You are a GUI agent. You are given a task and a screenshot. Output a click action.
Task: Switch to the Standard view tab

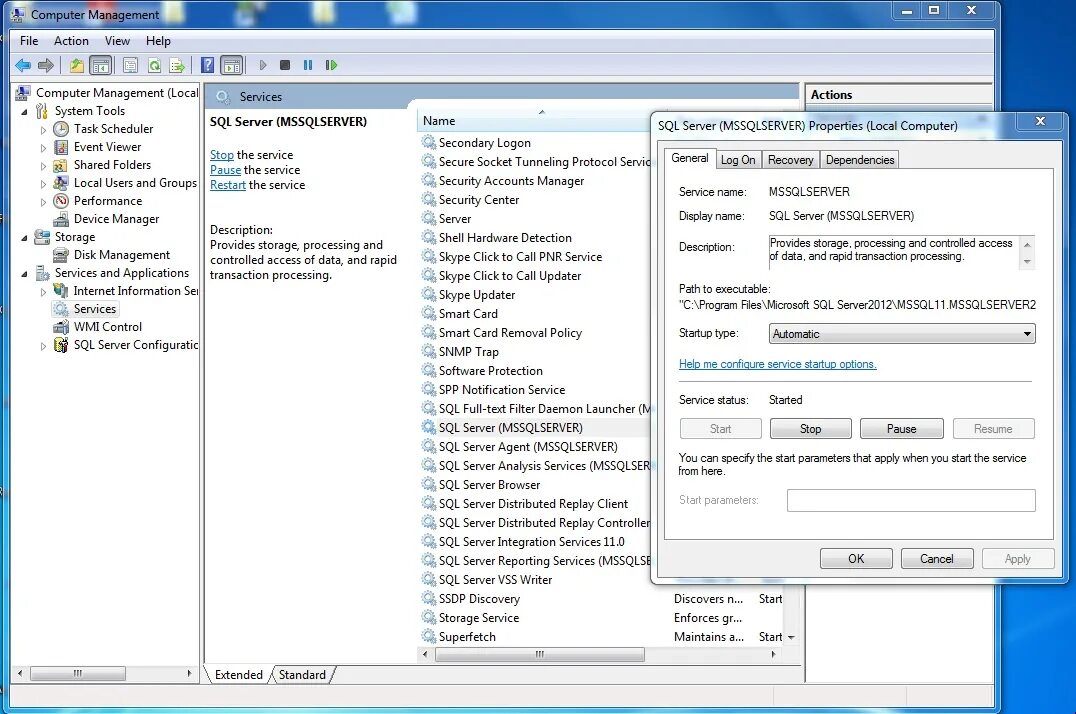click(x=302, y=675)
